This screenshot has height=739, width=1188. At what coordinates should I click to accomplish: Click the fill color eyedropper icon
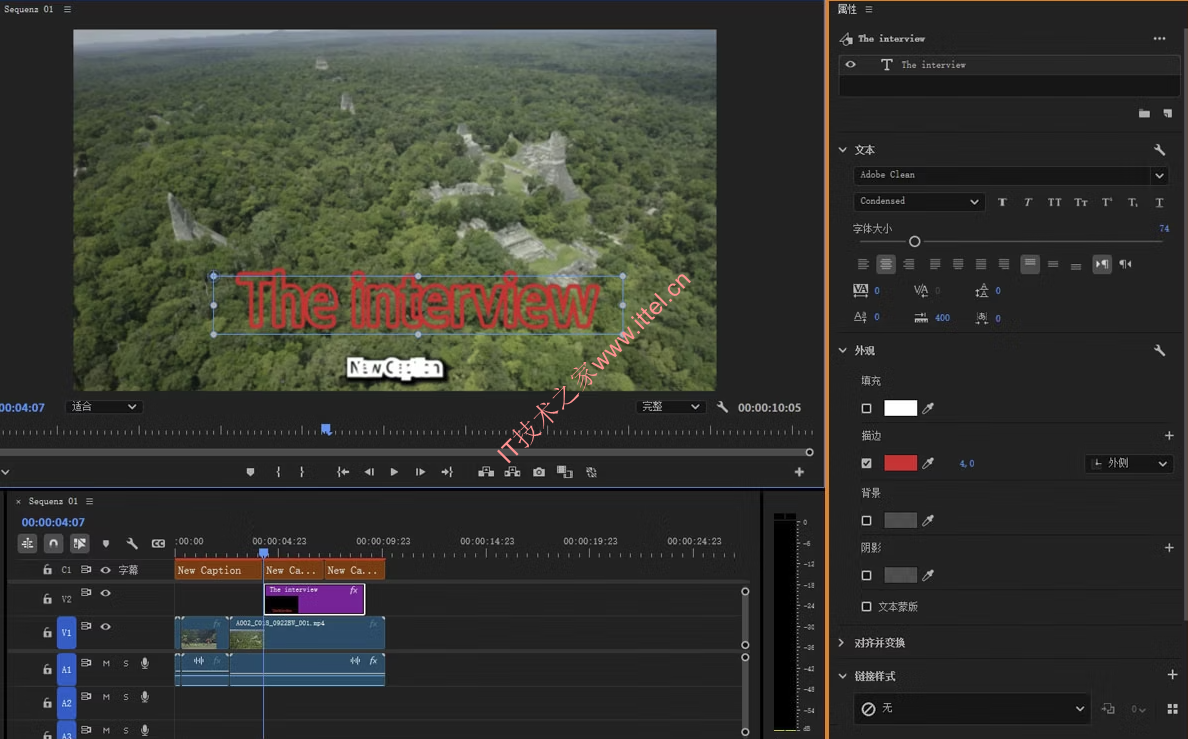coord(928,409)
